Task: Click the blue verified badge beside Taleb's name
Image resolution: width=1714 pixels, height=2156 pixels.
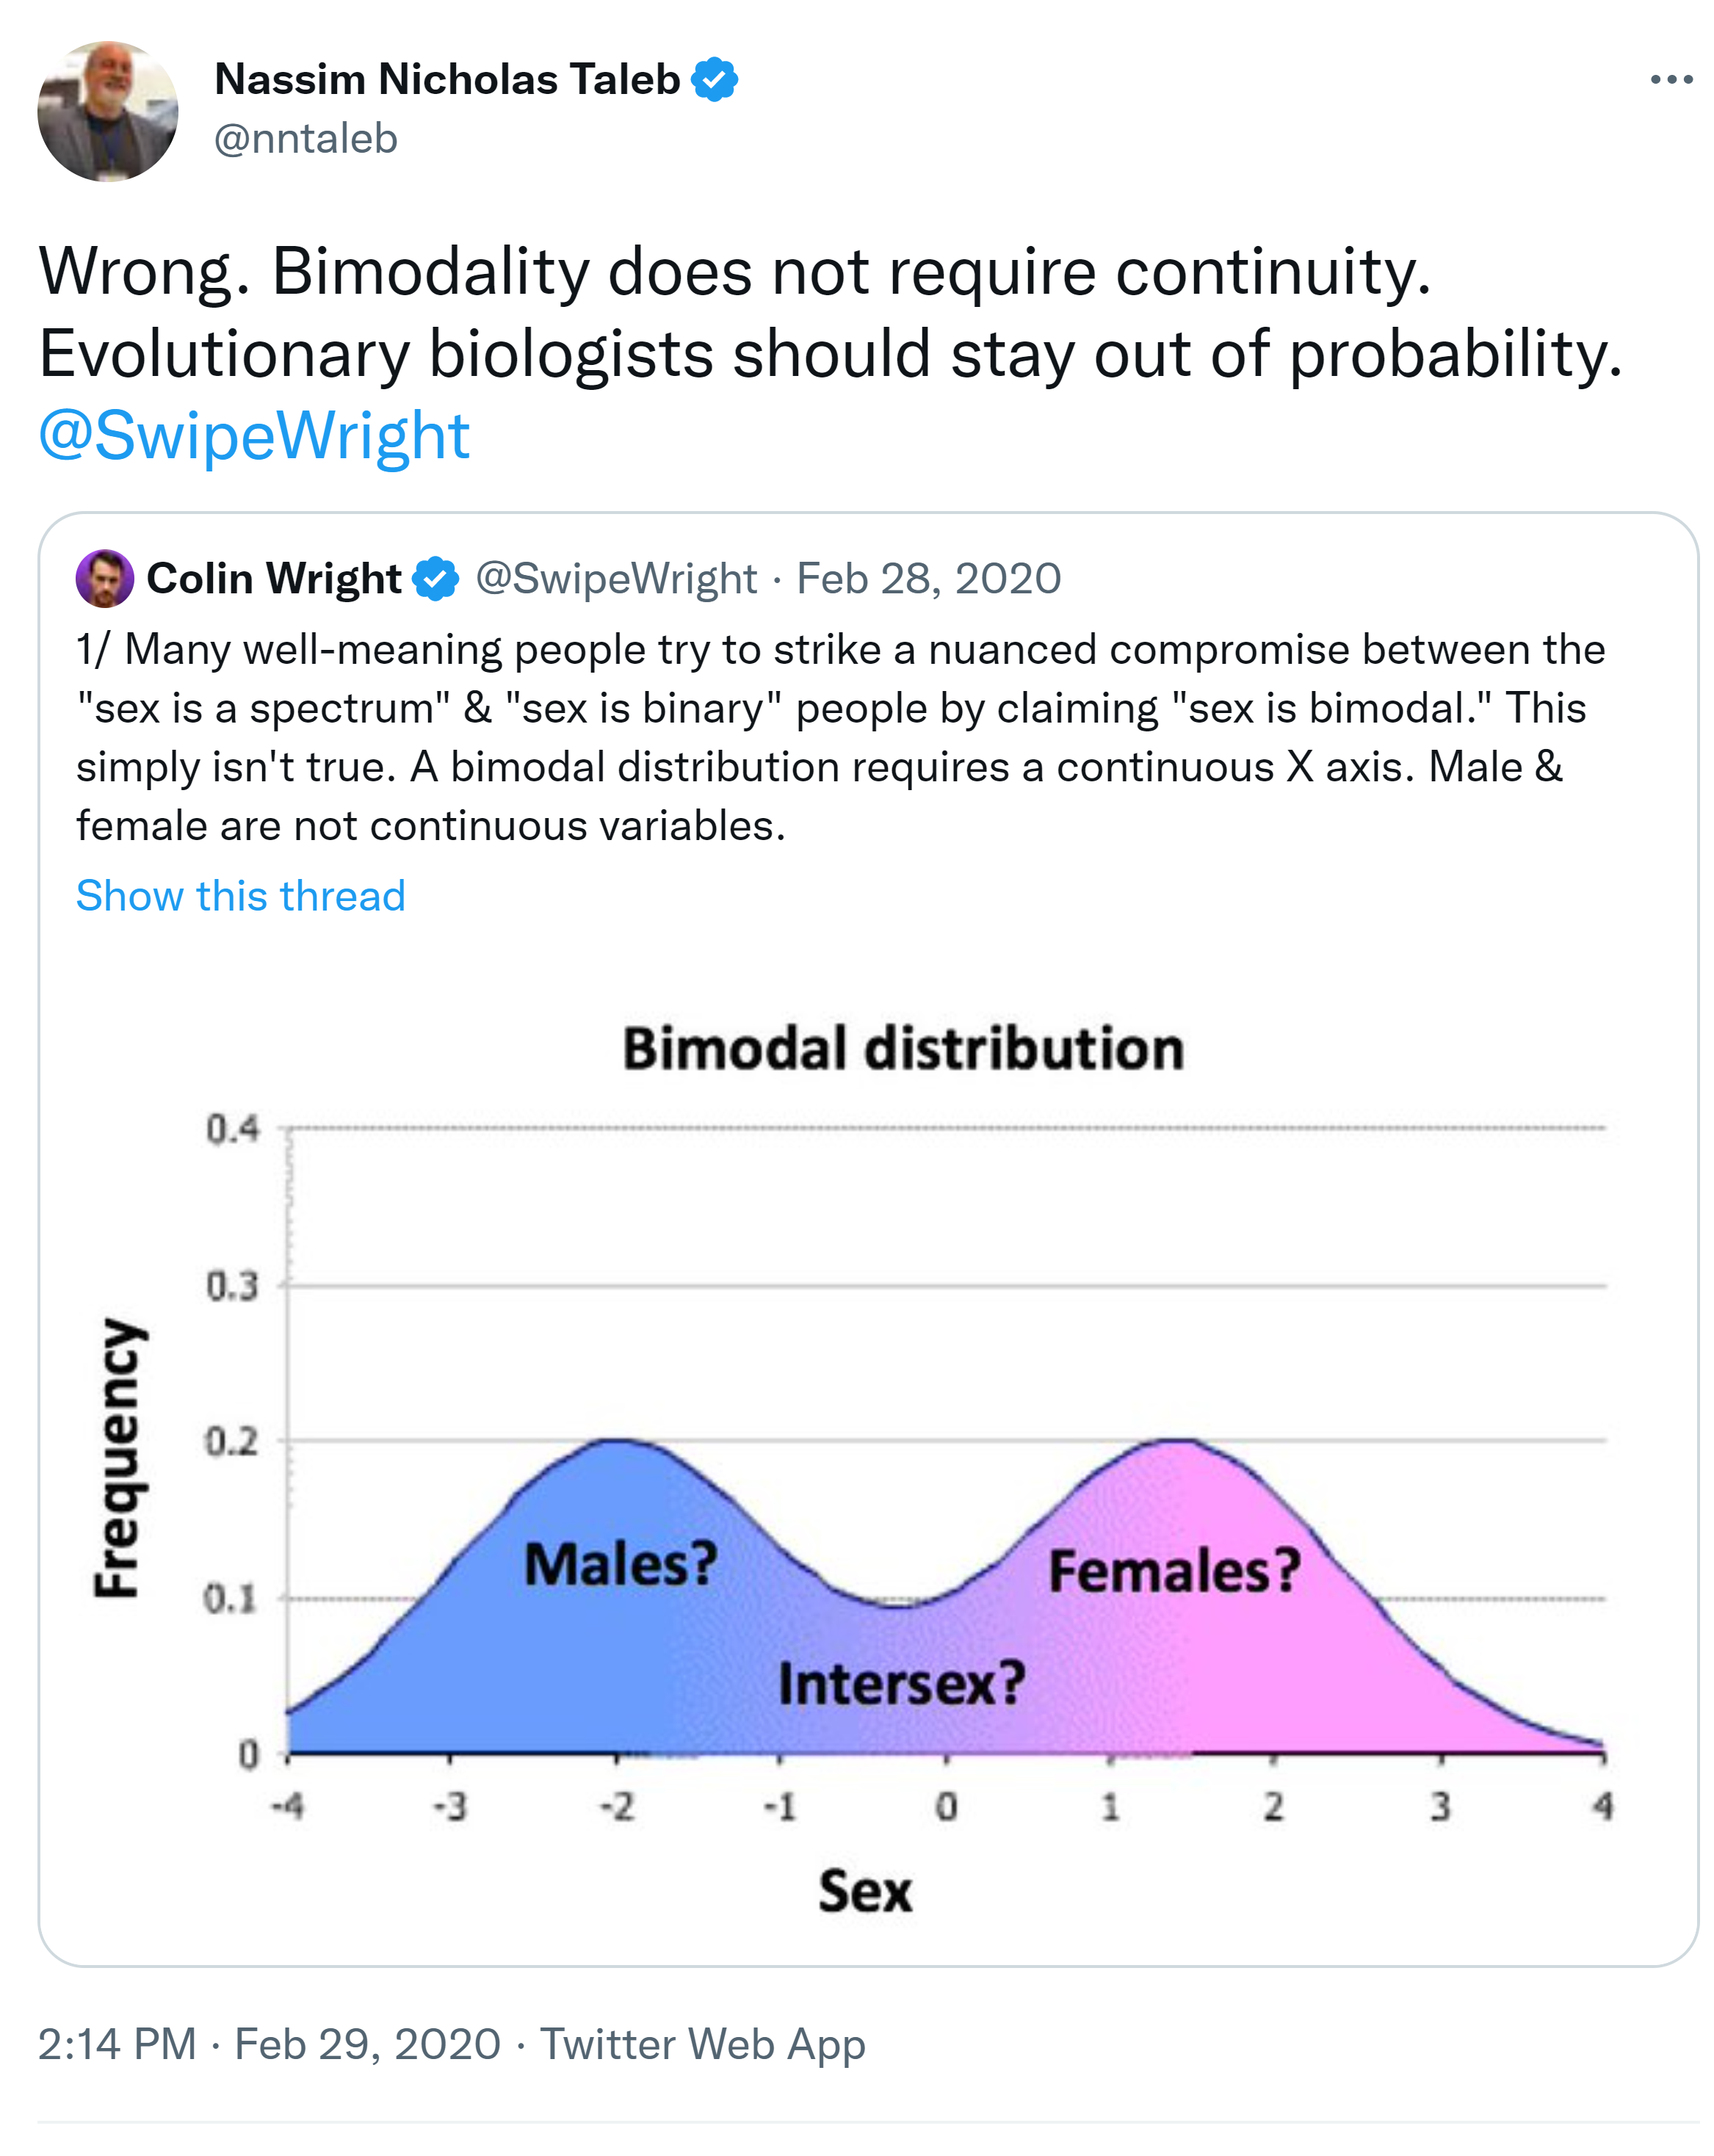Action: pyautogui.click(x=714, y=79)
